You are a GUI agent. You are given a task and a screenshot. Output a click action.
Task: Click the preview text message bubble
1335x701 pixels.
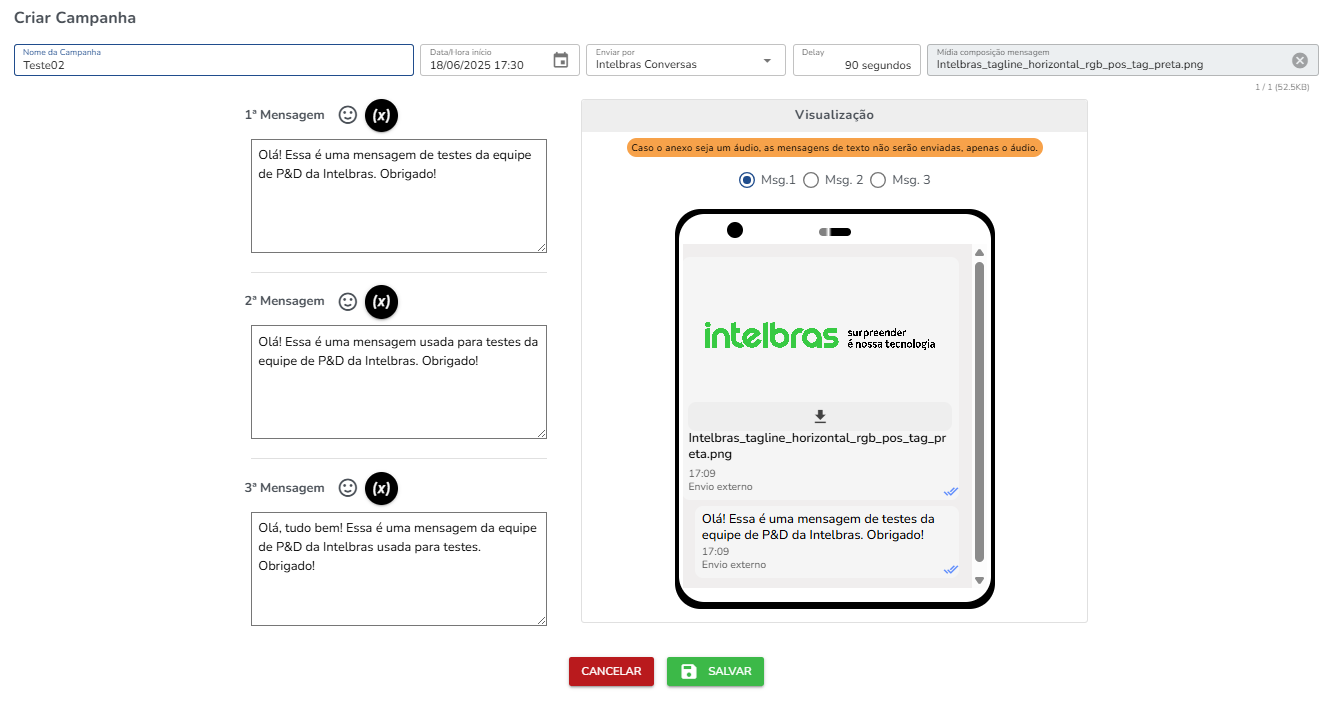click(x=827, y=541)
